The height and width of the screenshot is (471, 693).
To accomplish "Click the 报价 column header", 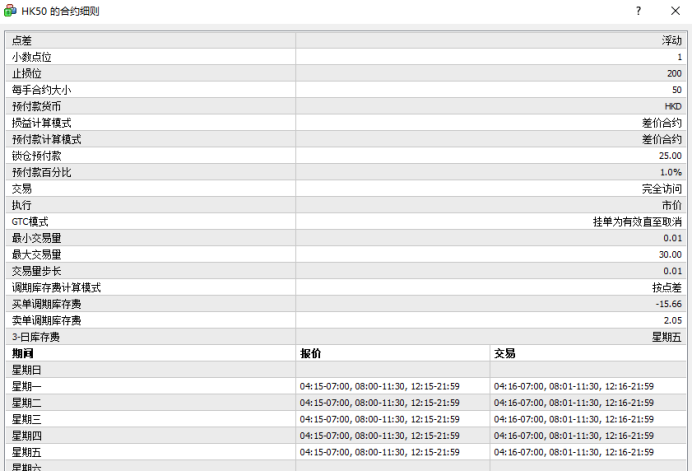I will pos(392,353).
